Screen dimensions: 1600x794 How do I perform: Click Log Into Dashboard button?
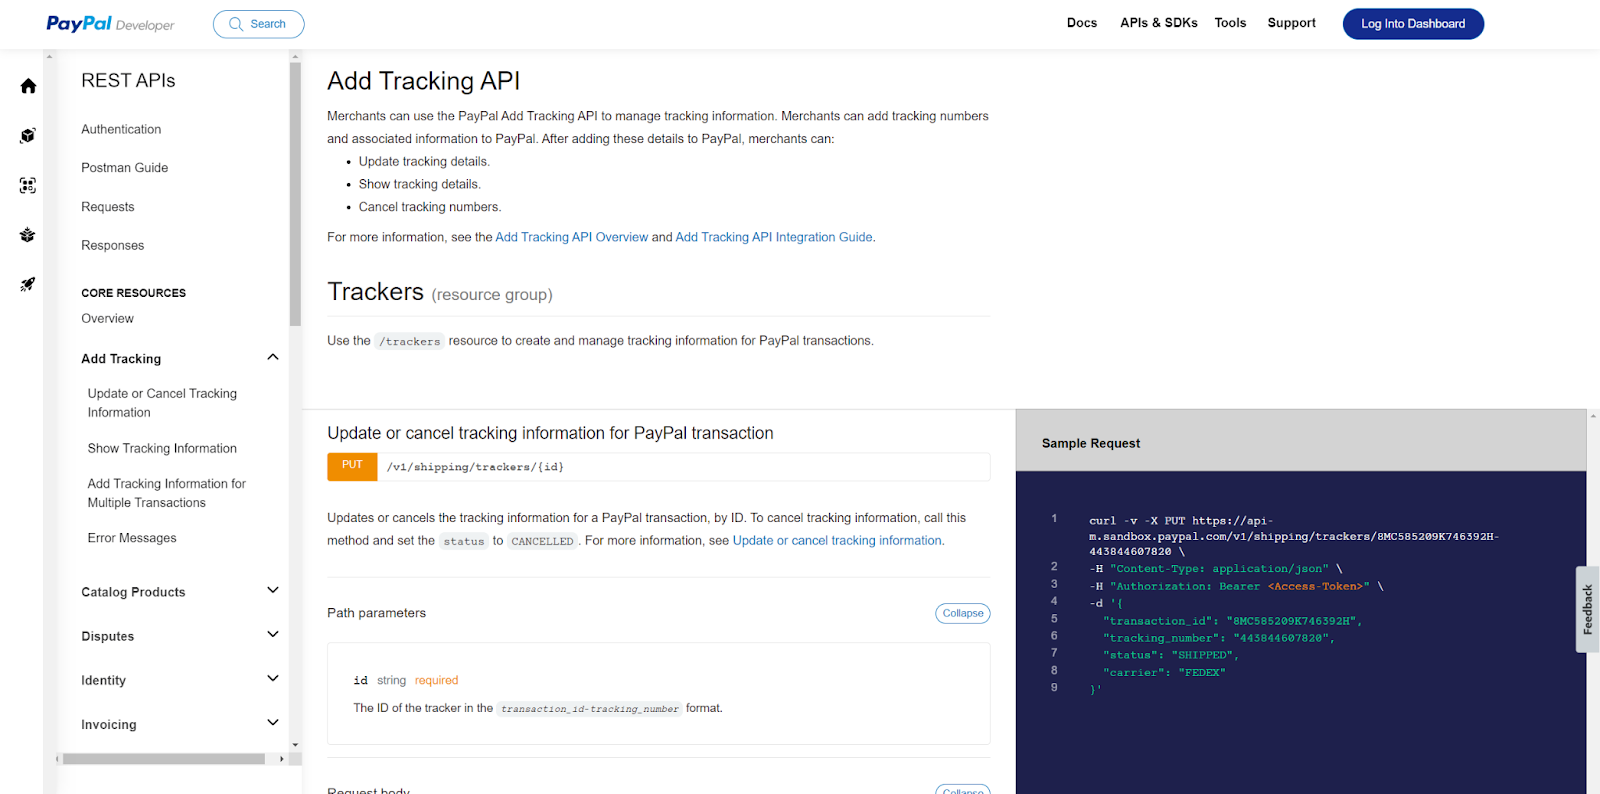1413,24
